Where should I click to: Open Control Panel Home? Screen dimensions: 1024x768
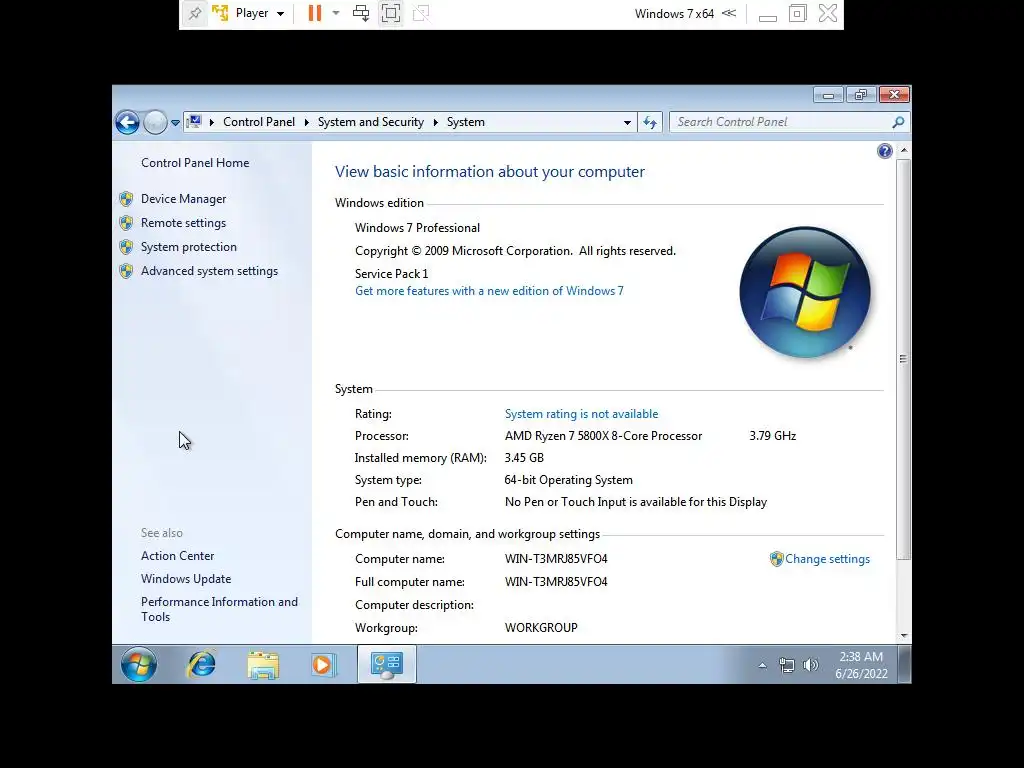(x=195, y=163)
